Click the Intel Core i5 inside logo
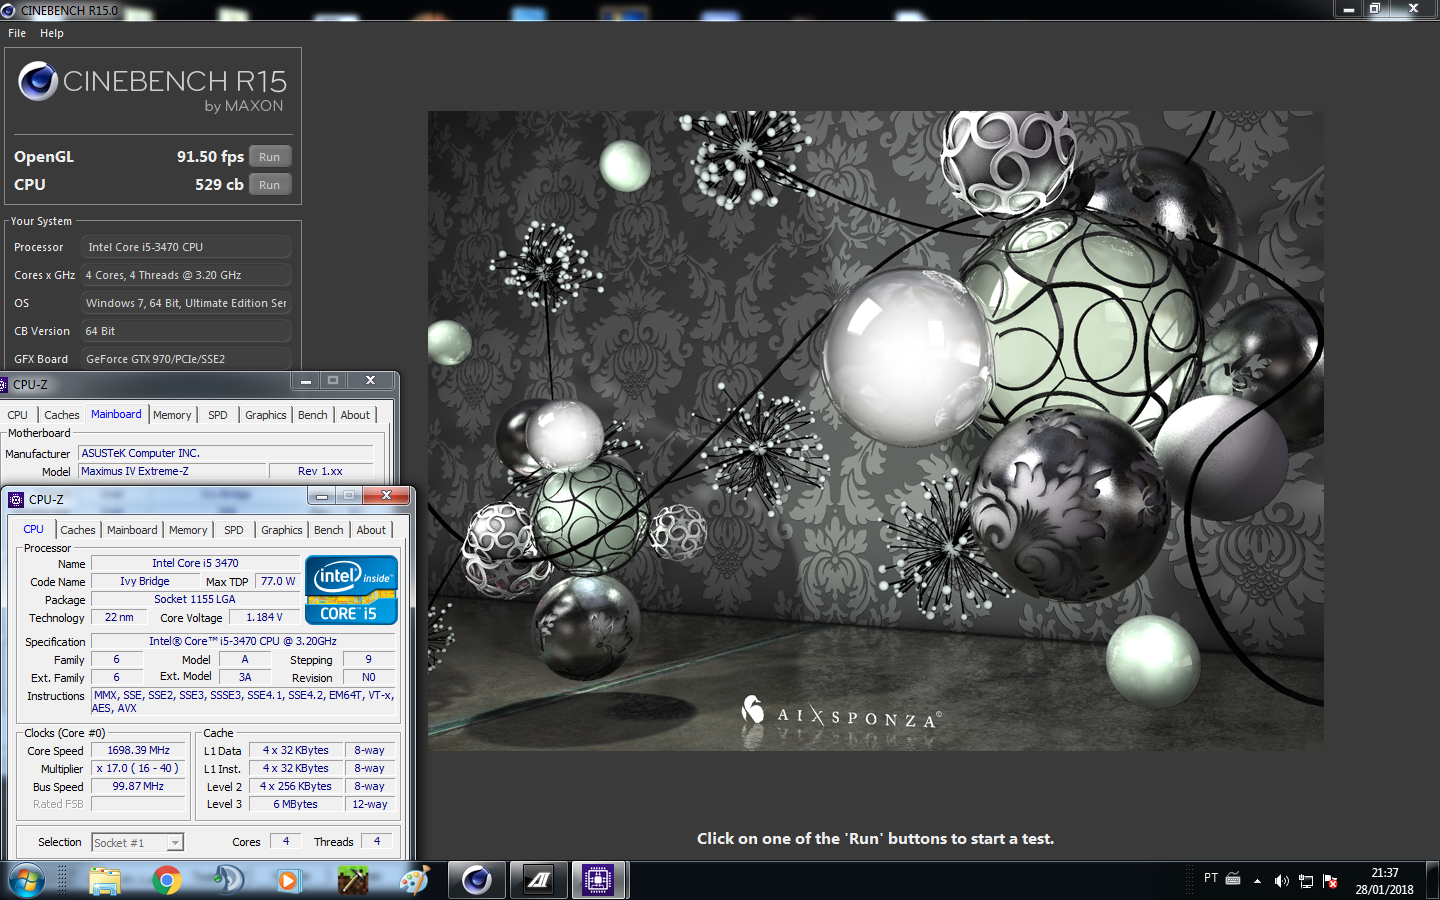The width and height of the screenshot is (1440, 900). coord(351,590)
